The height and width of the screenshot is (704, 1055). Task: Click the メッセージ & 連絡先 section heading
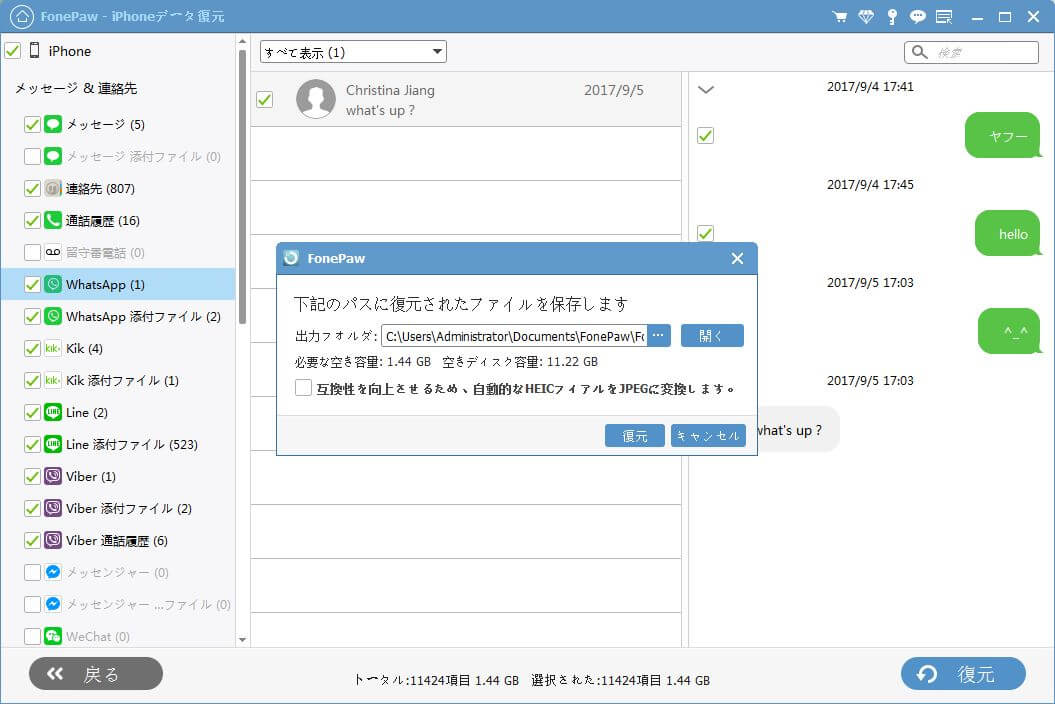76,88
